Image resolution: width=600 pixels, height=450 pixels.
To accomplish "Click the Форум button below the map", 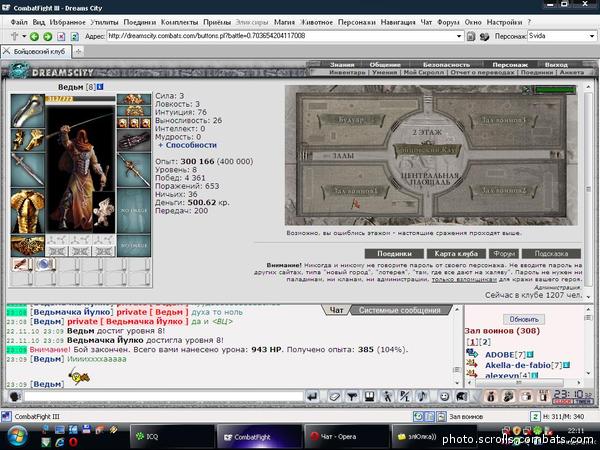I will pyautogui.click(x=504, y=253).
